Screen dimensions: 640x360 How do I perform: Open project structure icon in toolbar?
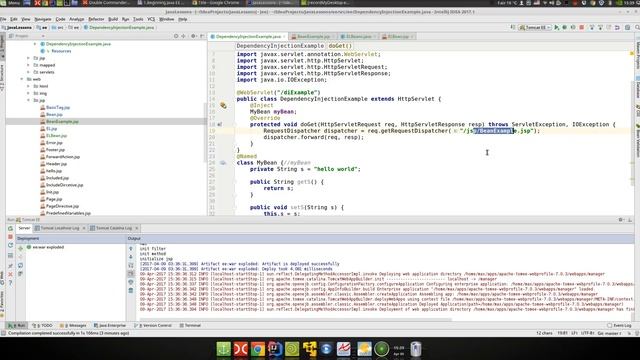point(627,27)
